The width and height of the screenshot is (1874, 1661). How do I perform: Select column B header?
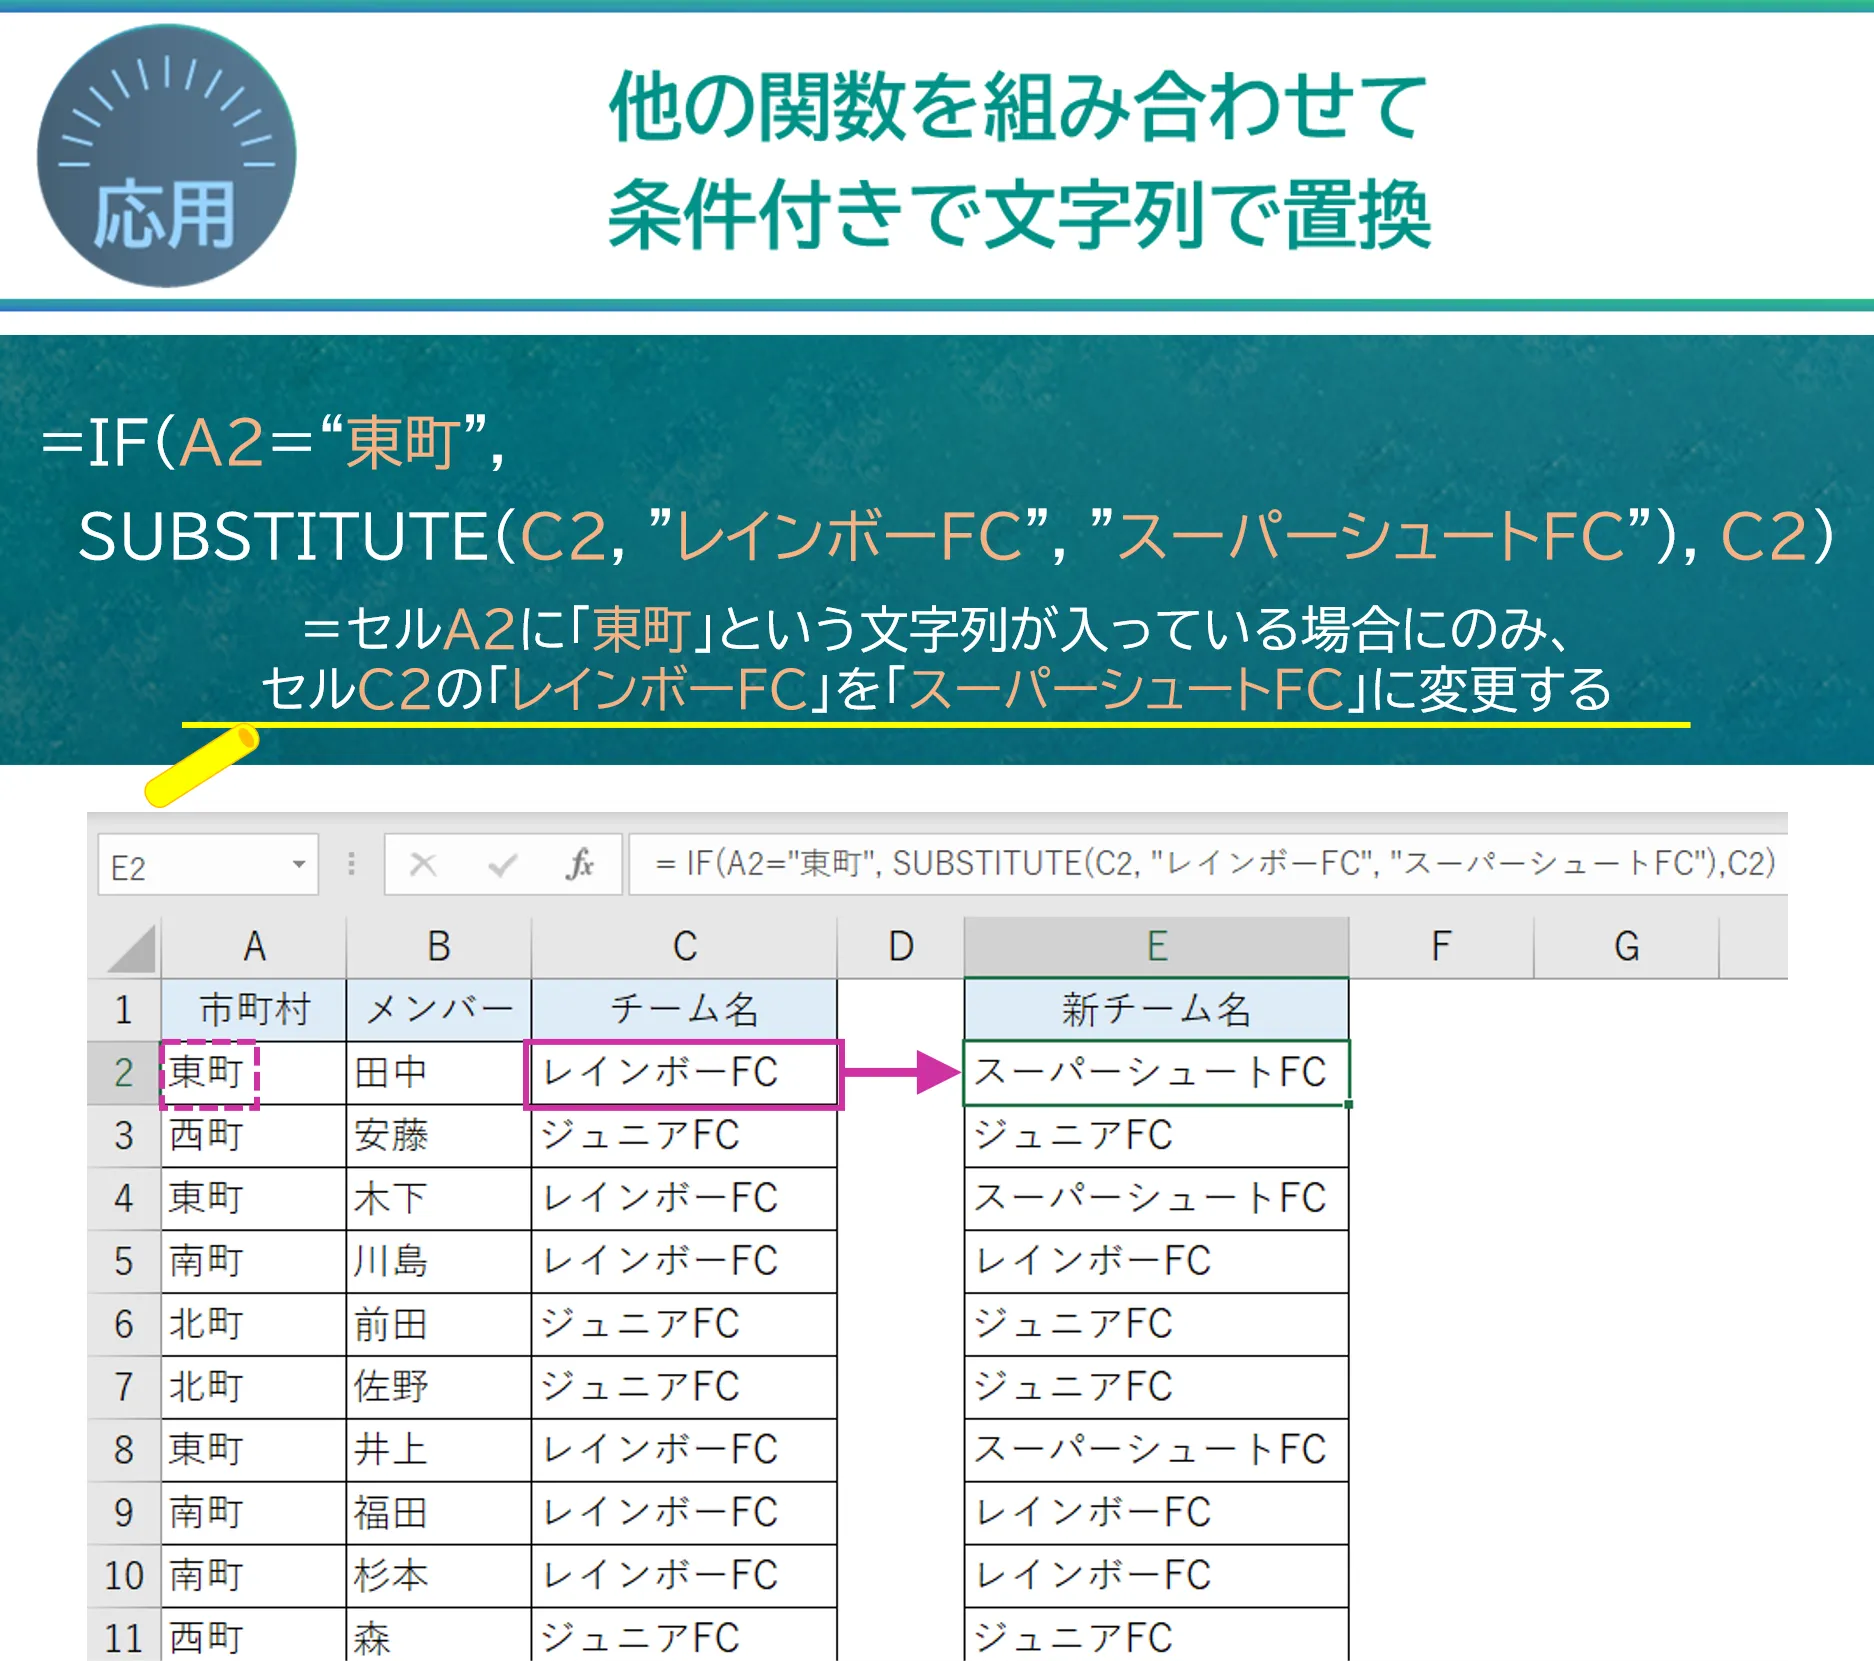pyautogui.click(x=439, y=947)
